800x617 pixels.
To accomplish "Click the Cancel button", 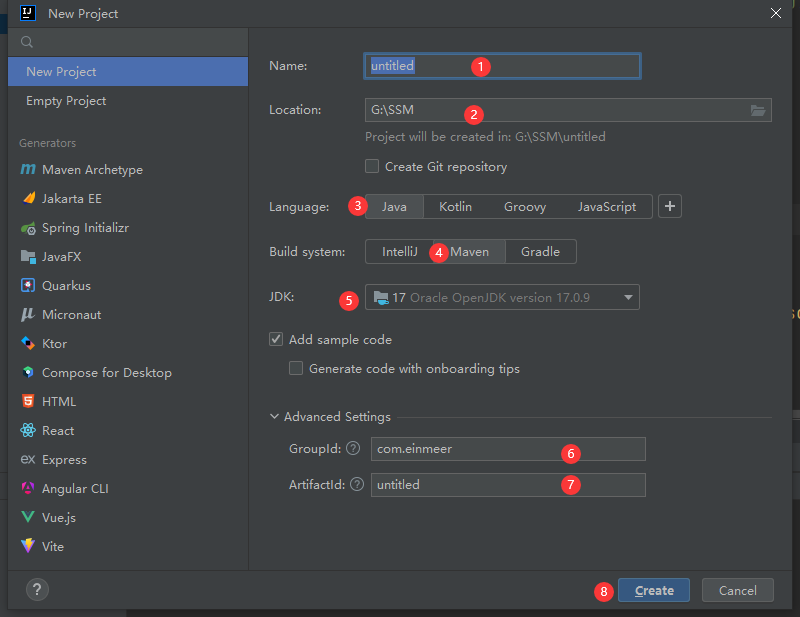I will pyautogui.click(x=738, y=590).
